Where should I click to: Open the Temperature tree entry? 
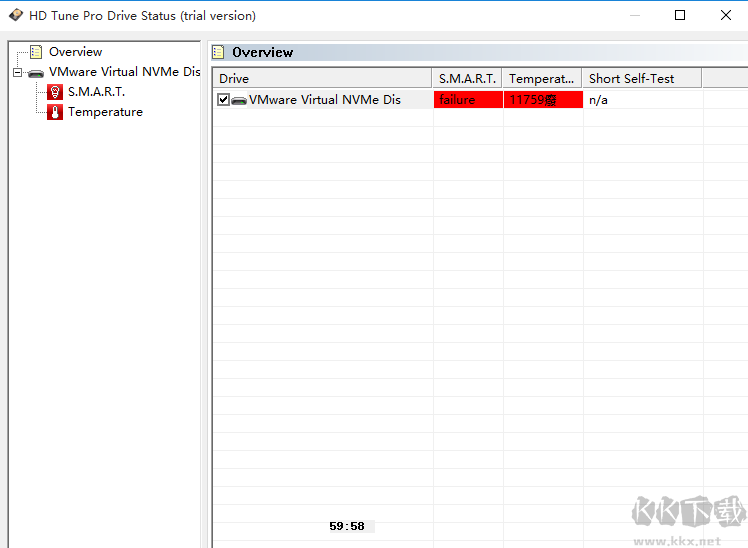(x=105, y=112)
